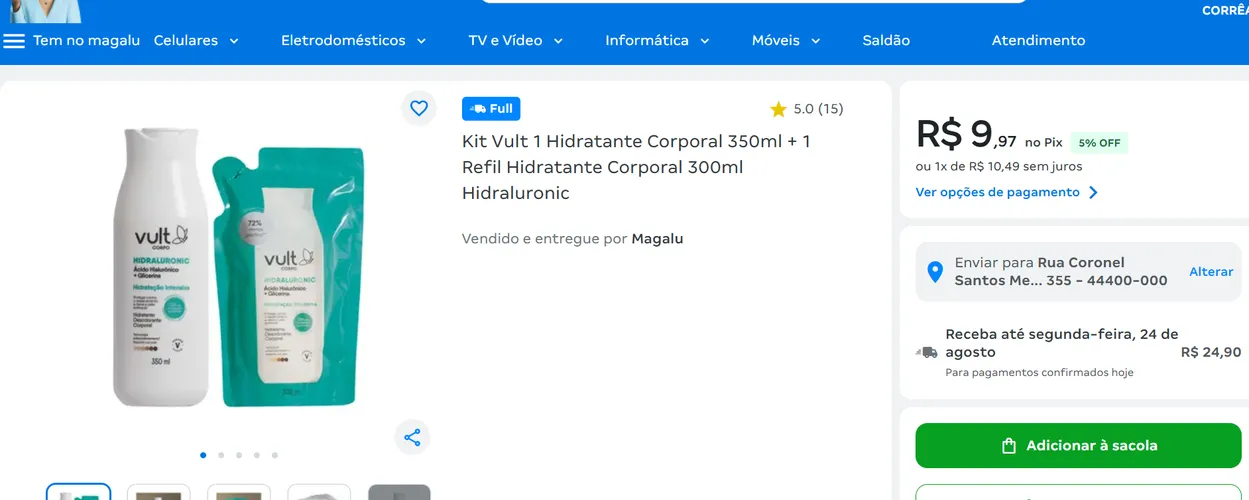Select the second carousel dot indicator
Viewport: 1249px width, 500px height.
[x=221, y=455]
